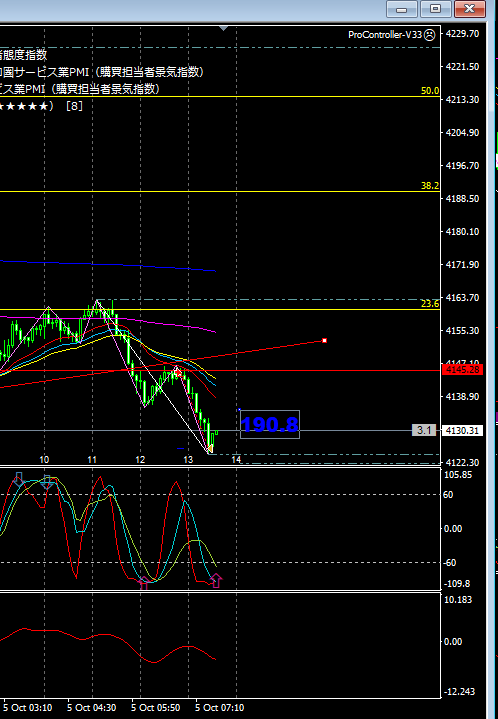Maximize the chart window
Image resolution: width=498 pixels, height=719 pixels.
(x=435, y=9)
